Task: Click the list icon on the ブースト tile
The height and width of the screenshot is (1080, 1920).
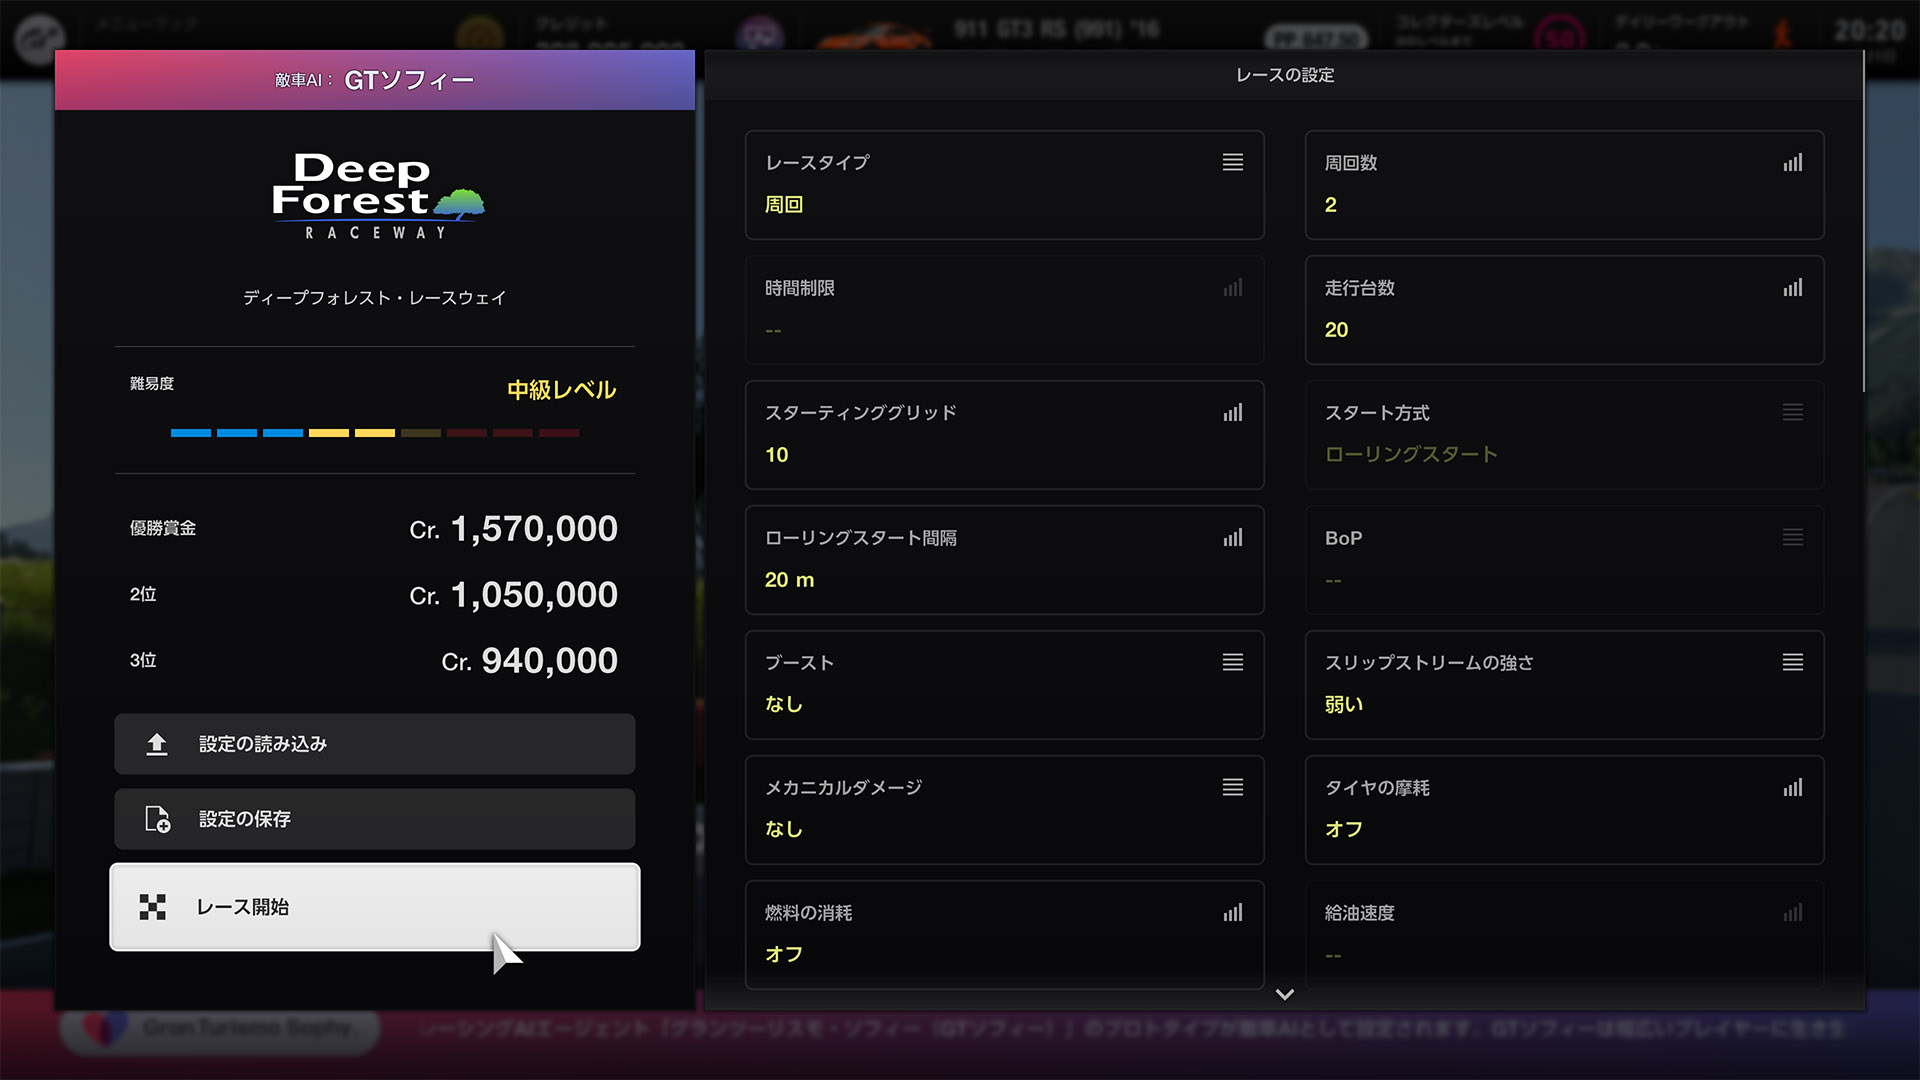Action: pos(1233,662)
